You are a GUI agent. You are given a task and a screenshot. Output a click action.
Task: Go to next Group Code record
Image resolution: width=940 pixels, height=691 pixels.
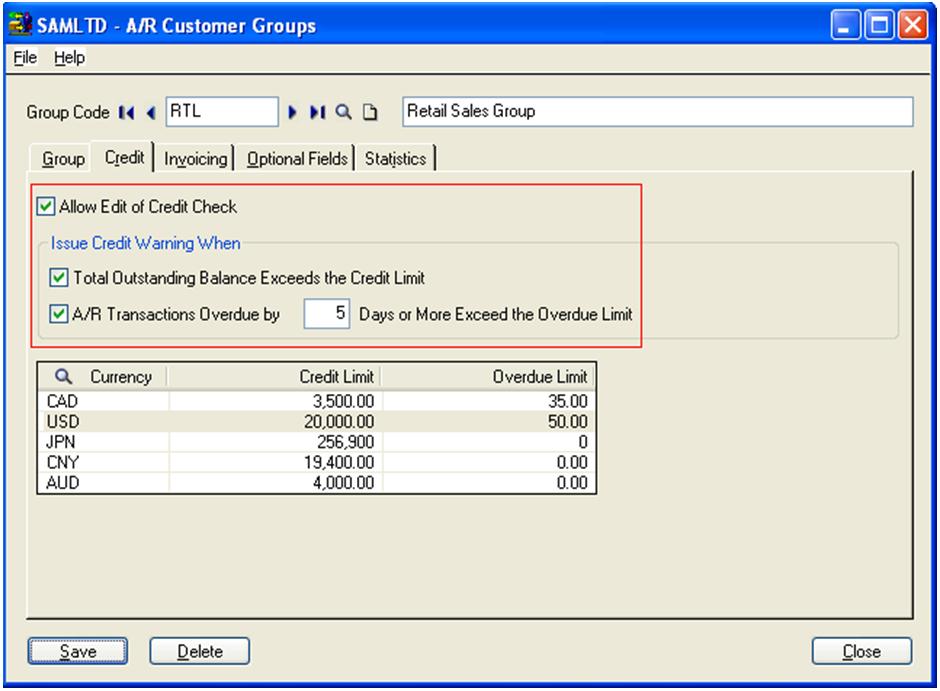pos(292,113)
